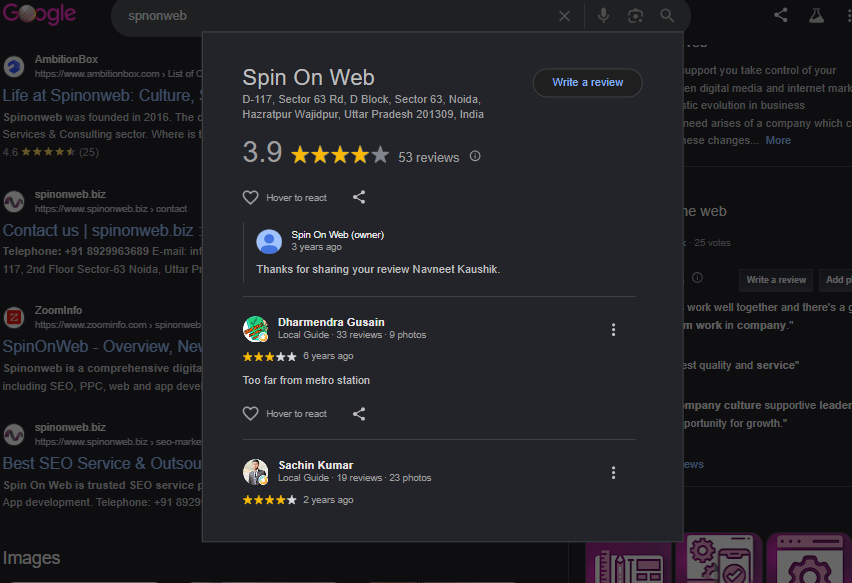
Task: Click the ZoomInfo favicon
Action: coord(14,317)
